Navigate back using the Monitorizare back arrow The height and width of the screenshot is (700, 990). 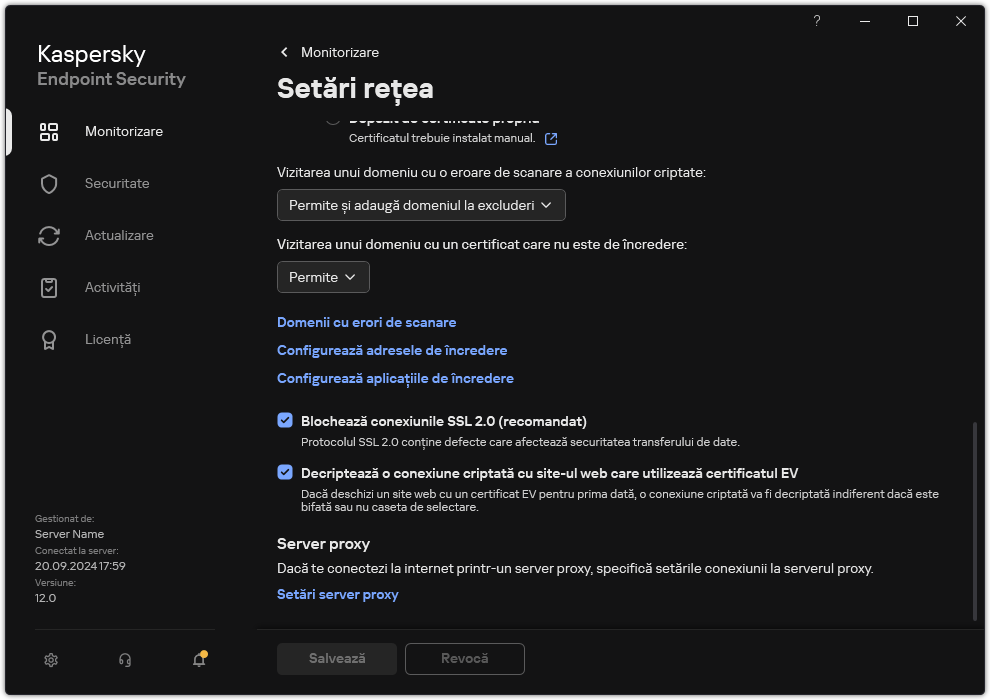coord(284,52)
